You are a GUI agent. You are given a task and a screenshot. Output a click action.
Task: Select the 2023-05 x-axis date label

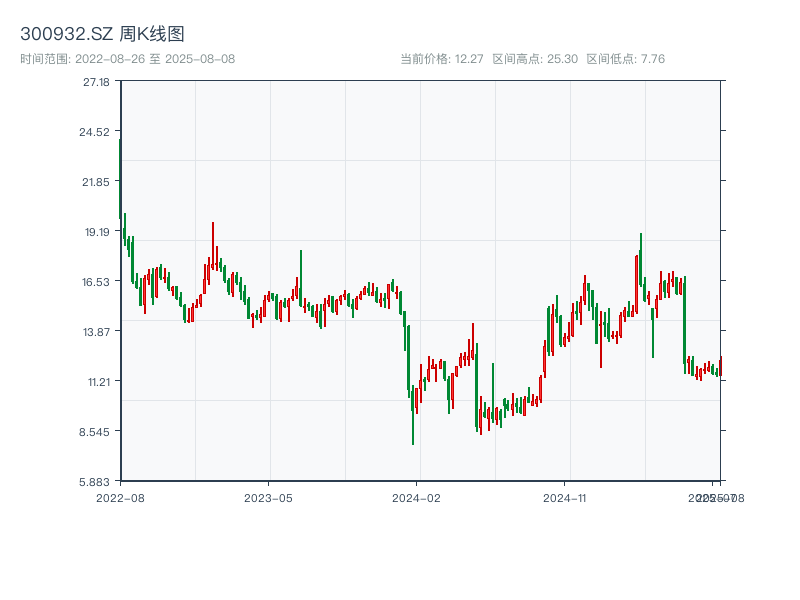269,497
